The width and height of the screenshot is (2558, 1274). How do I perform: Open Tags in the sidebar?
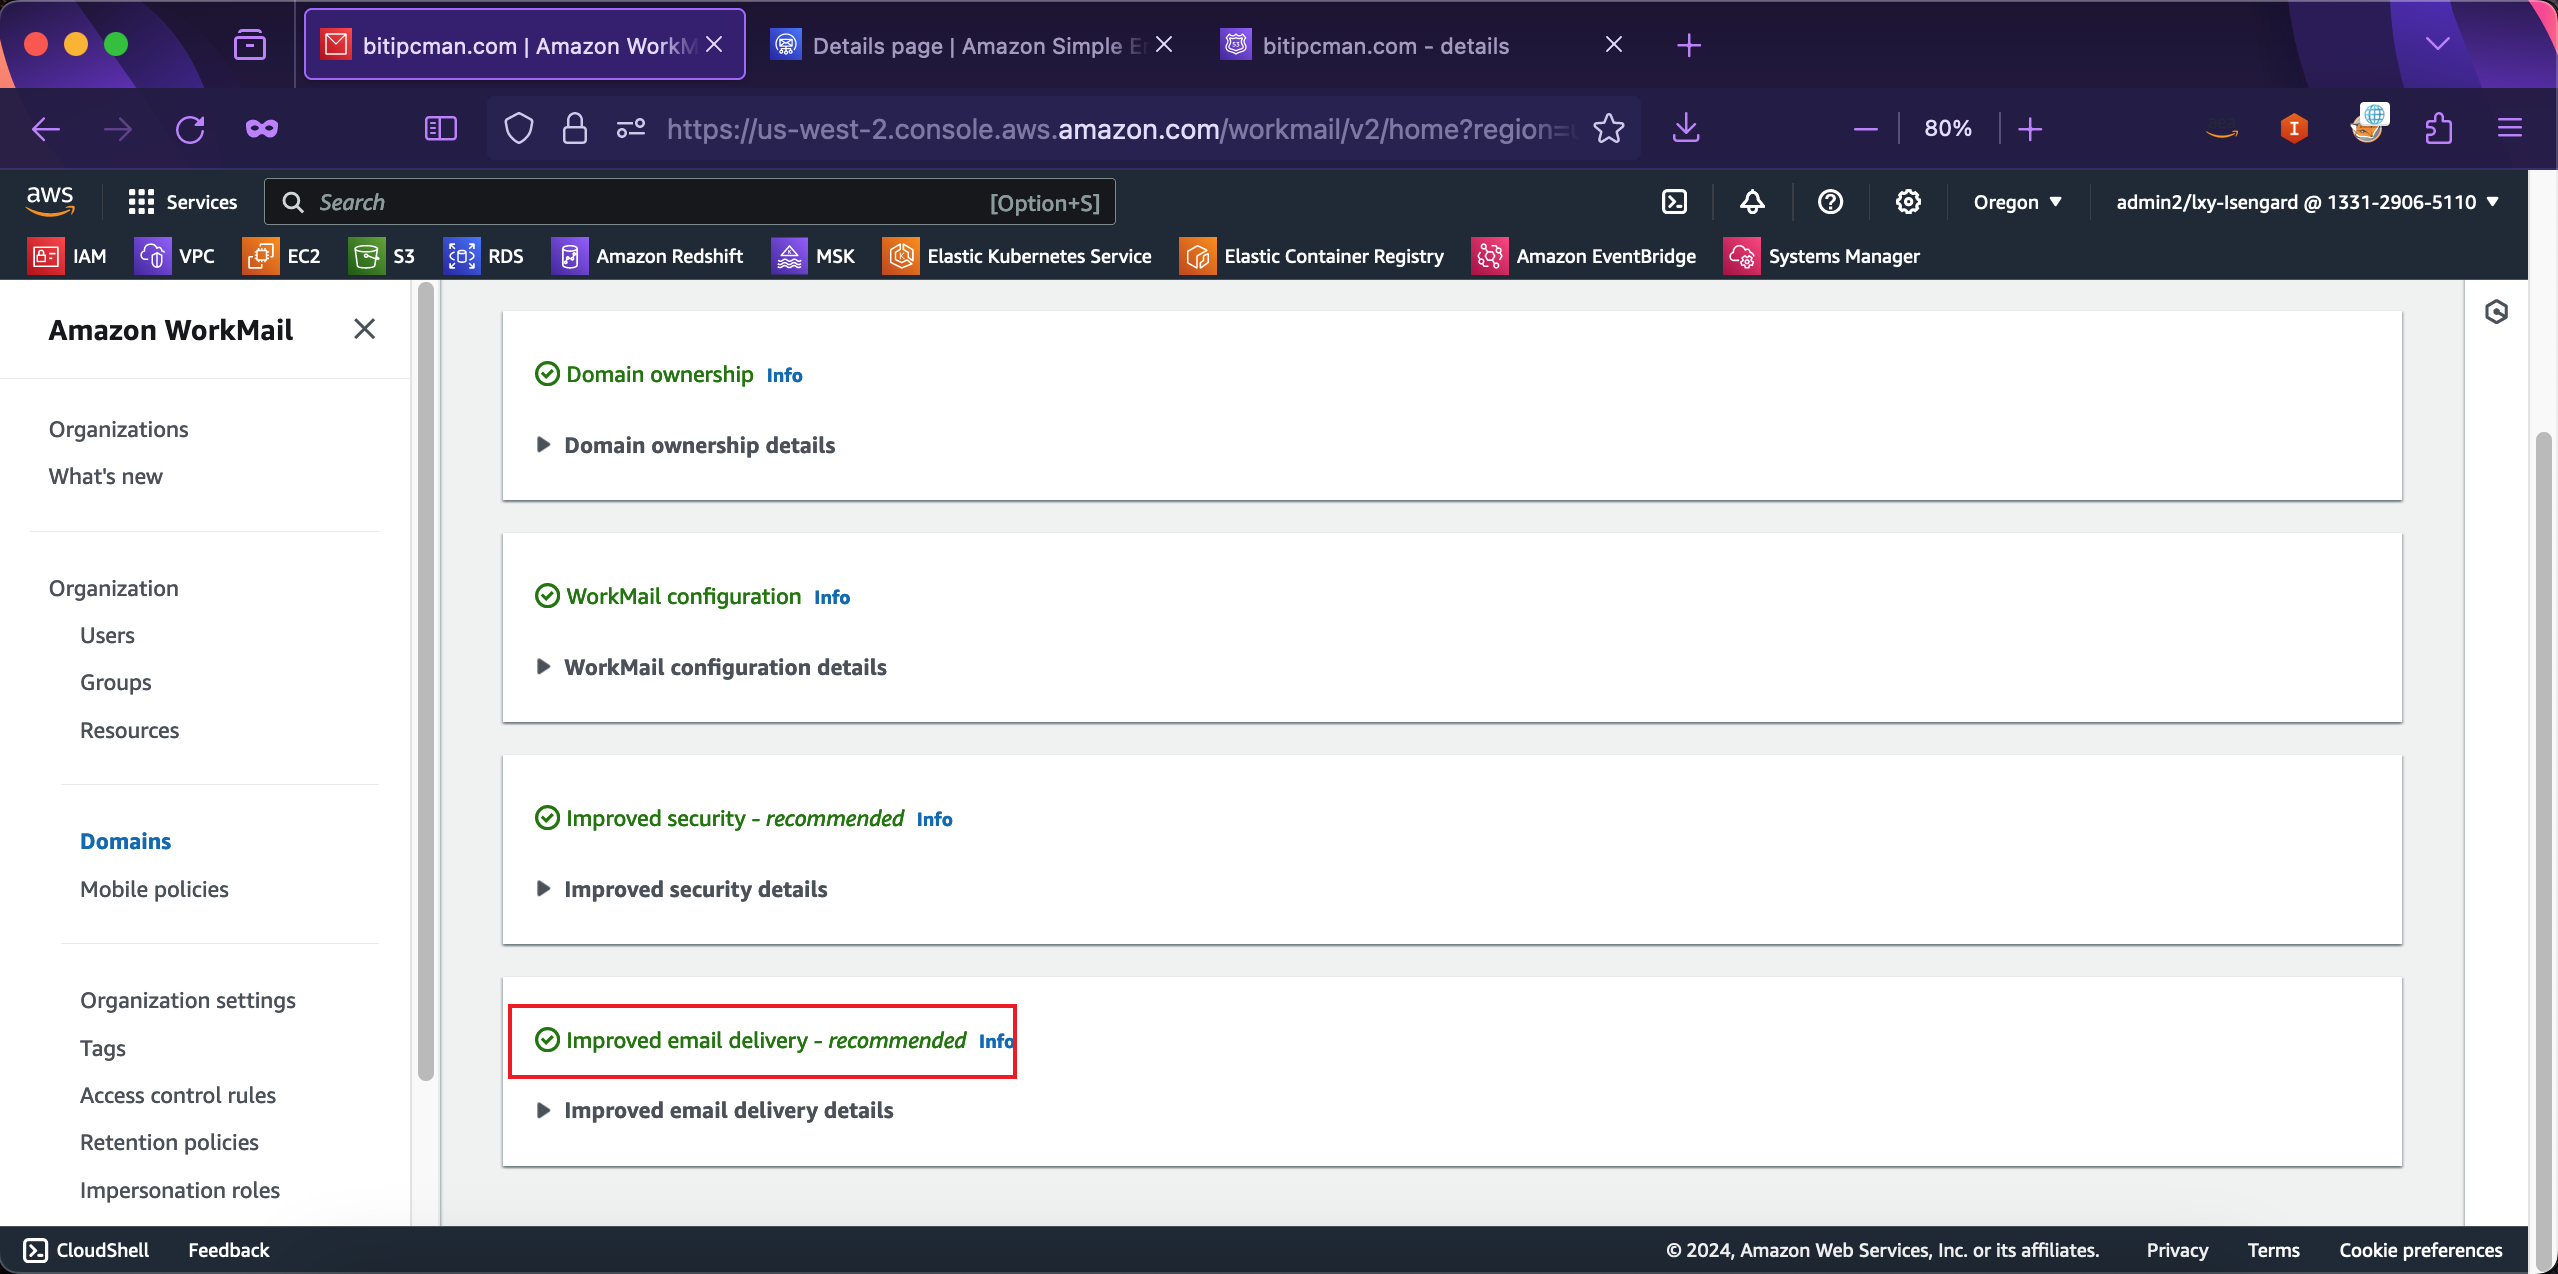(x=102, y=1048)
